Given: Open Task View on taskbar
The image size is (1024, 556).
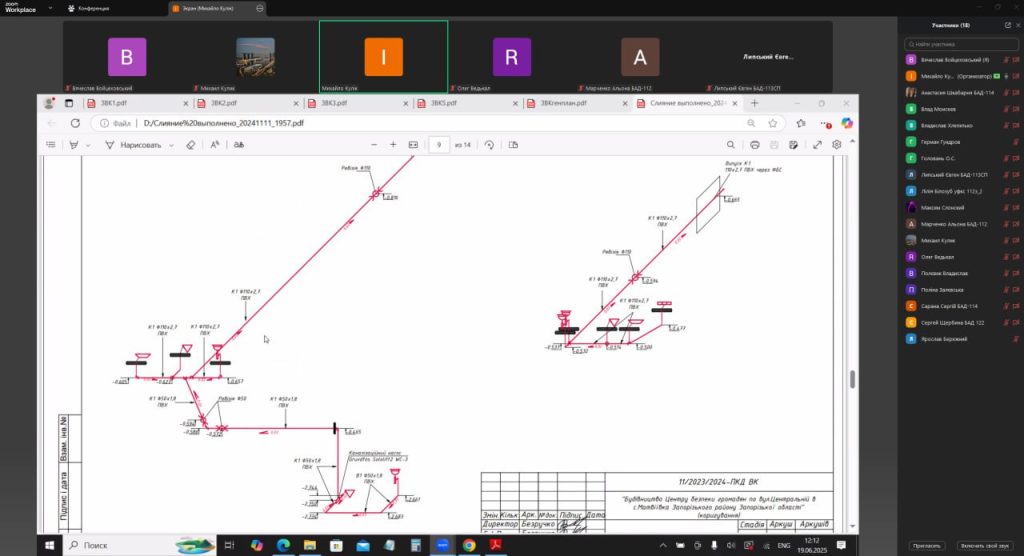Looking at the screenshot, I should (229, 545).
